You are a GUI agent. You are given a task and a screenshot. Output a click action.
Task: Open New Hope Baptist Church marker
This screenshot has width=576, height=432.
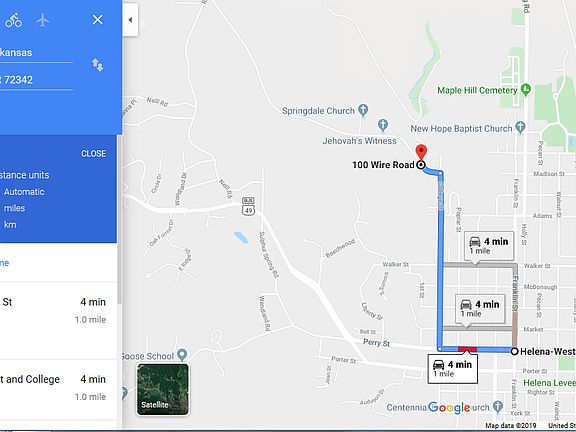tap(520, 128)
